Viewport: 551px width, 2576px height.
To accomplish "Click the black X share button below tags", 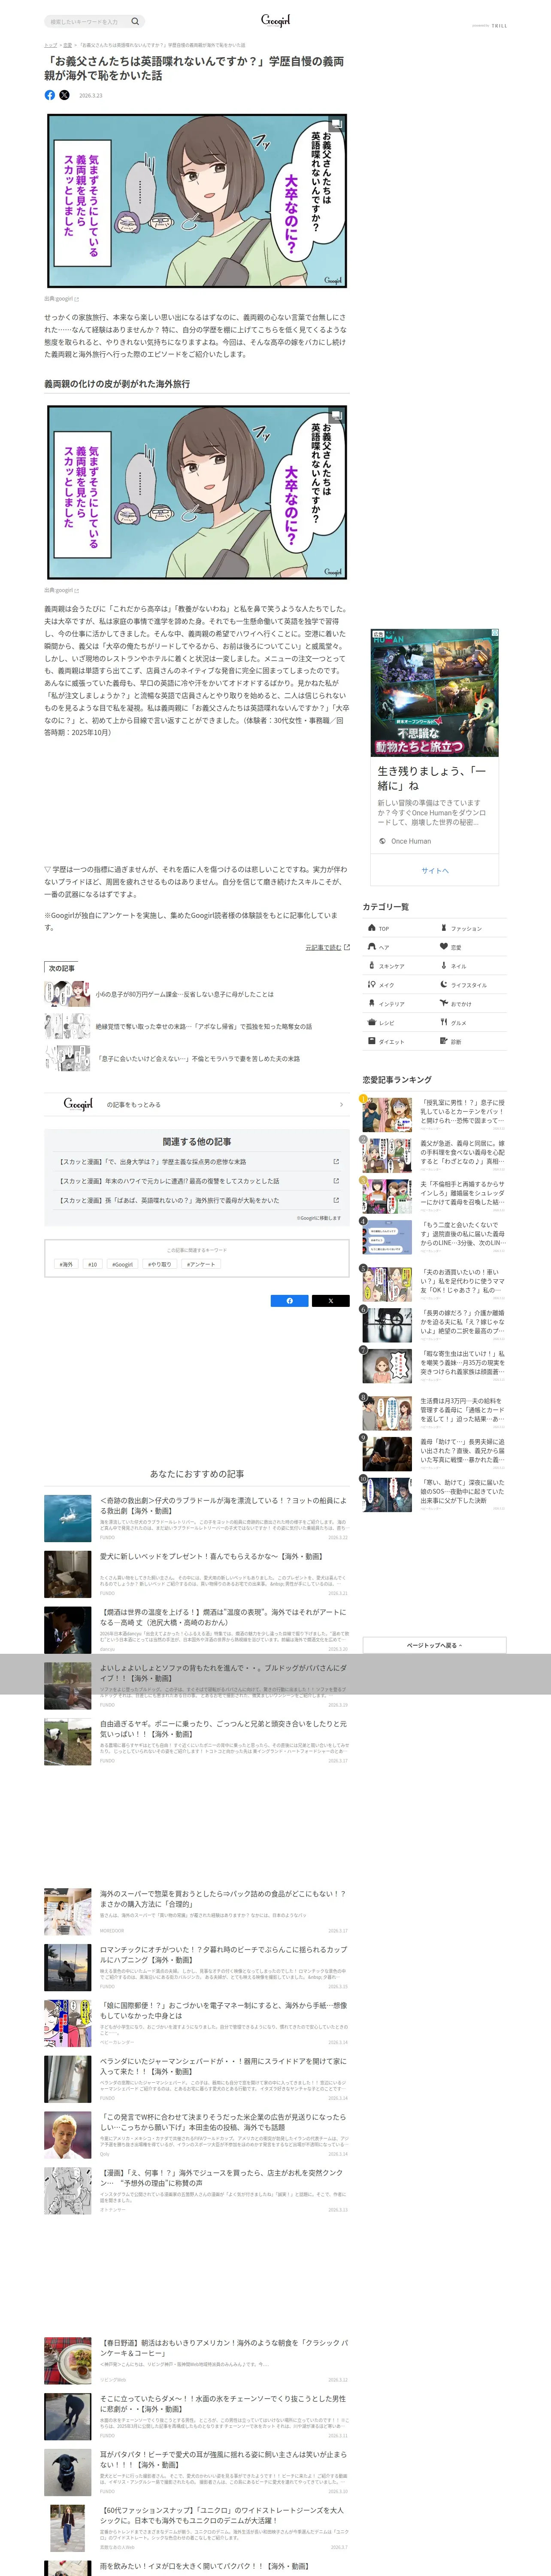I will [331, 1300].
